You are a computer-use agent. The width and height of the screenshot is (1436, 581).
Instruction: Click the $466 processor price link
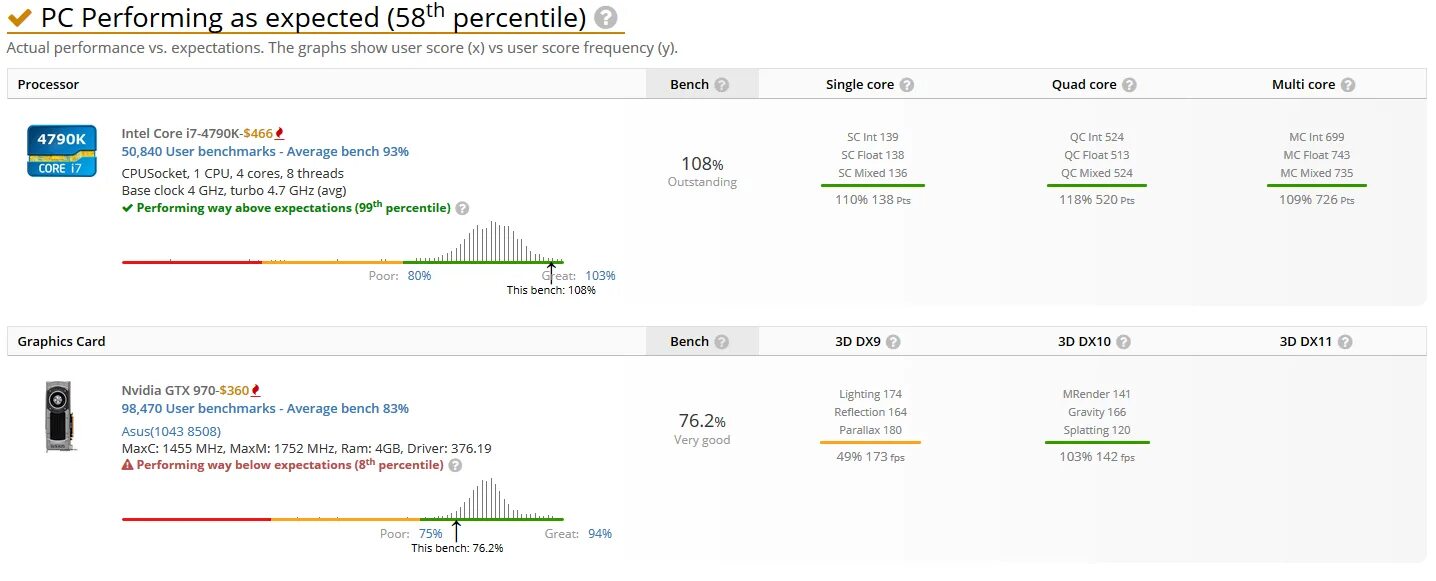click(260, 133)
